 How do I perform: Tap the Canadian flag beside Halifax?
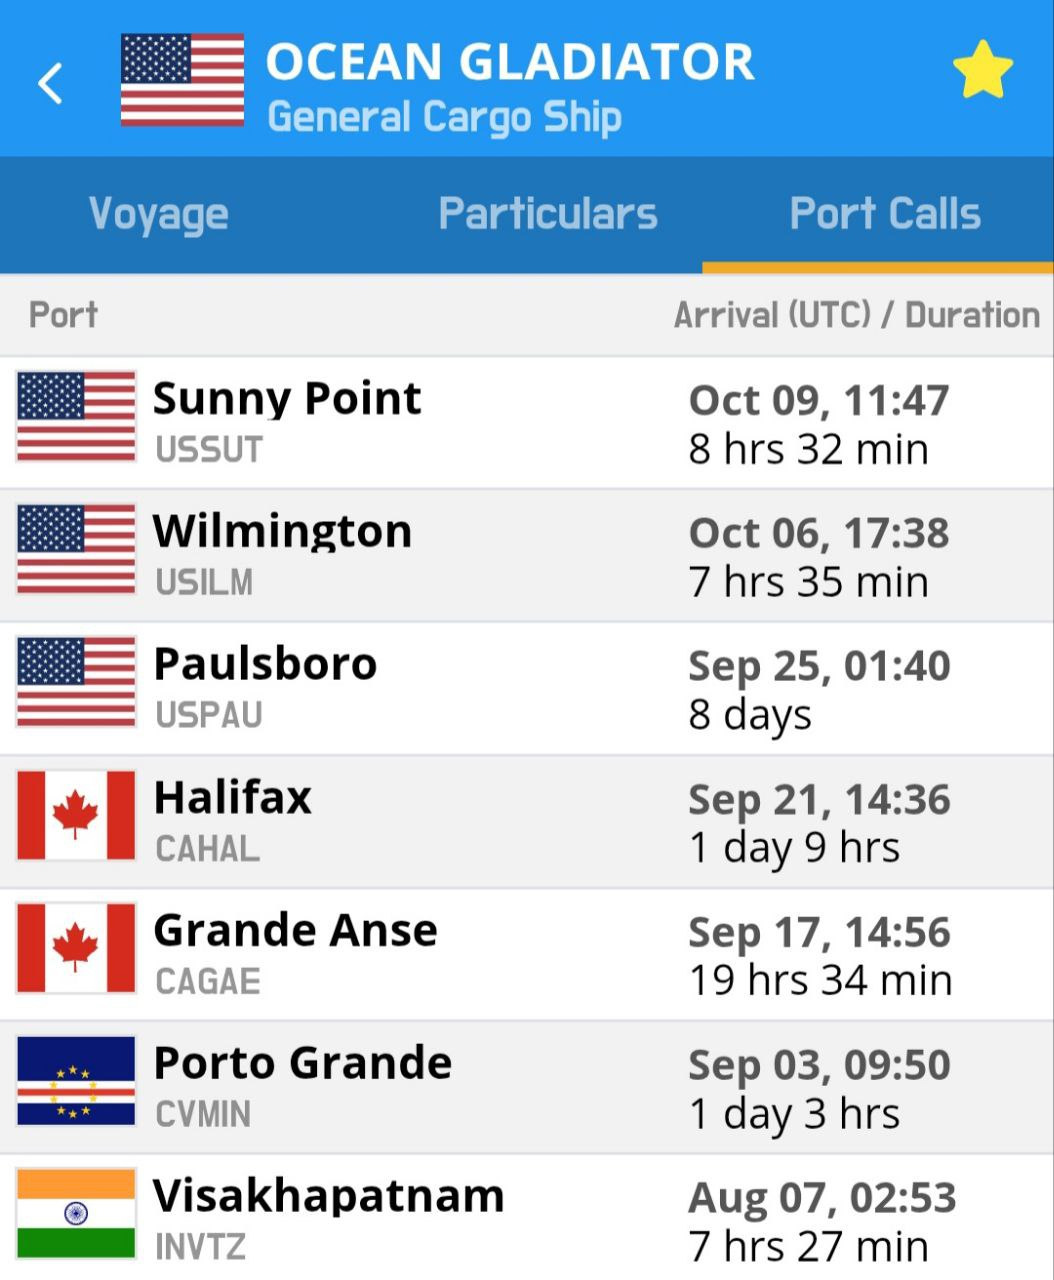[76, 816]
